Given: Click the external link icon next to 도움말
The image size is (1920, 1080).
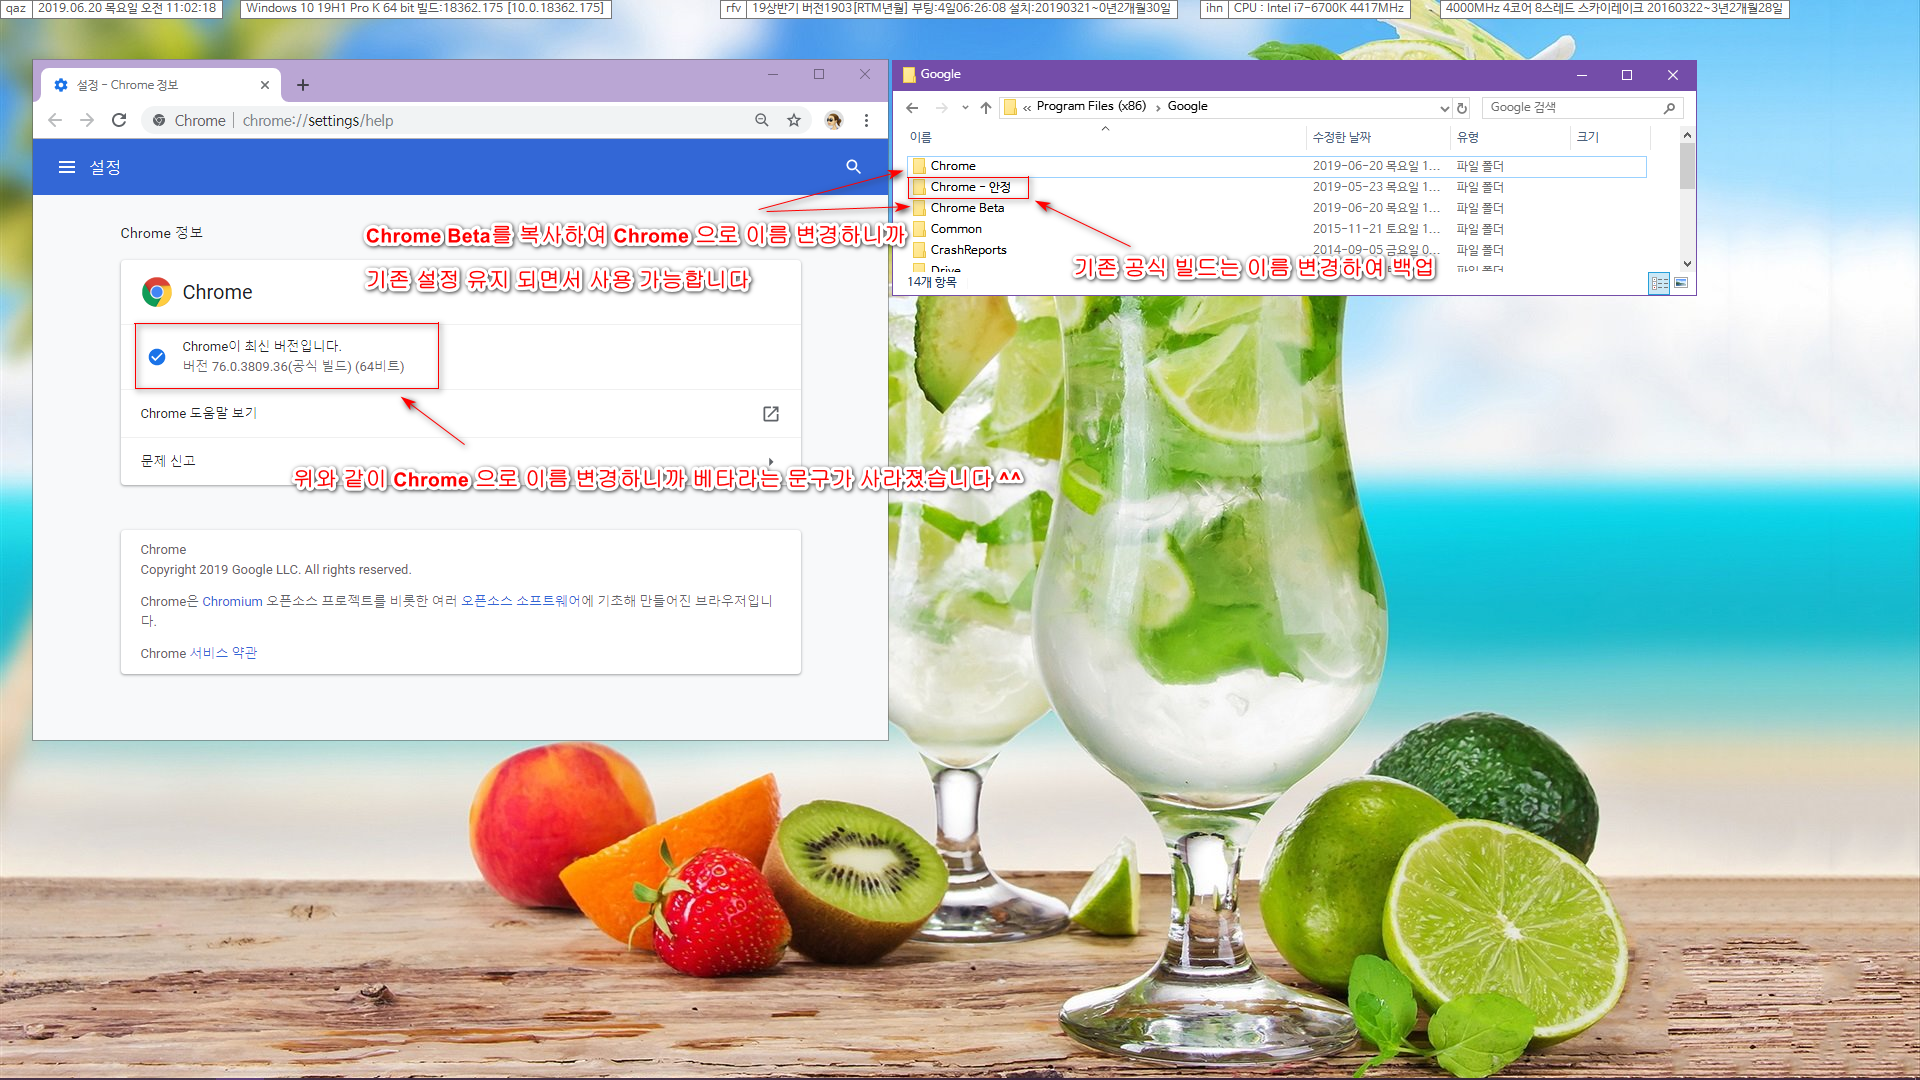Looking at the screenshot, I should pyautogui.click(x=771, y=413).
